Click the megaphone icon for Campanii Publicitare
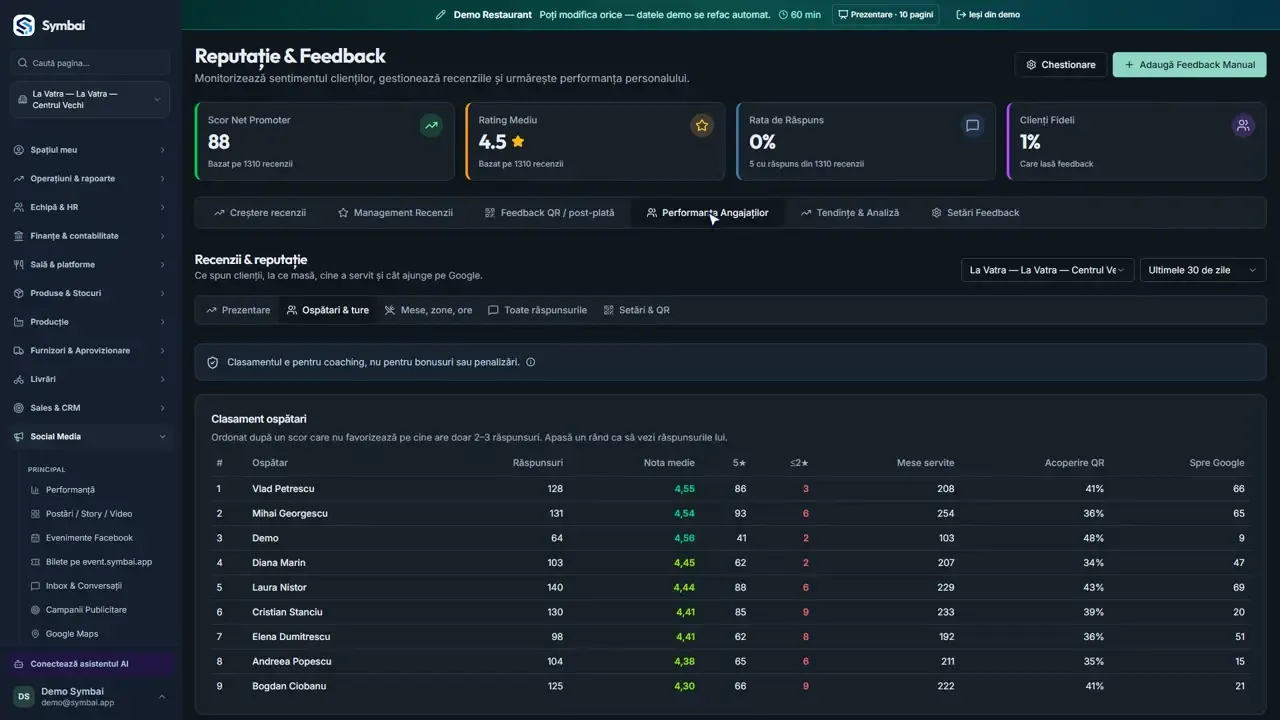This screenshot has width=1280, height=720. (x=35, y=610)
